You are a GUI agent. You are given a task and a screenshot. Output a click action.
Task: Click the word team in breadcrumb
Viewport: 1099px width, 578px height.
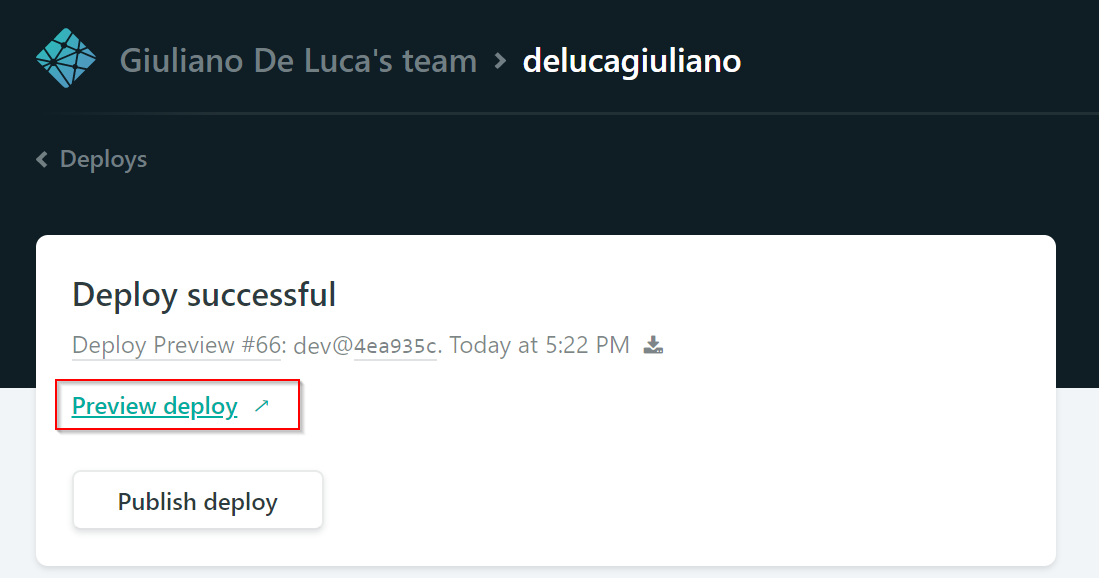click(x=439, y=62)
